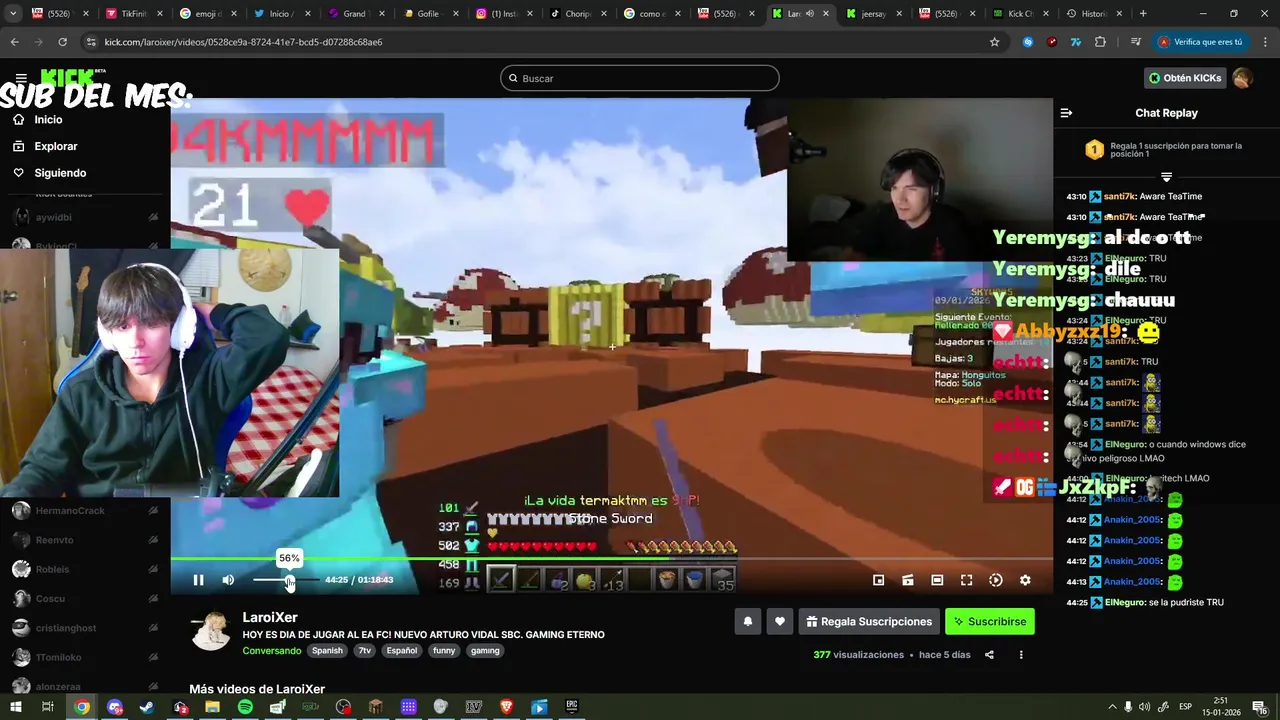Switch to TikFinit browser tab
This screenshot has width=1280, height=720.
pos(133,14)
